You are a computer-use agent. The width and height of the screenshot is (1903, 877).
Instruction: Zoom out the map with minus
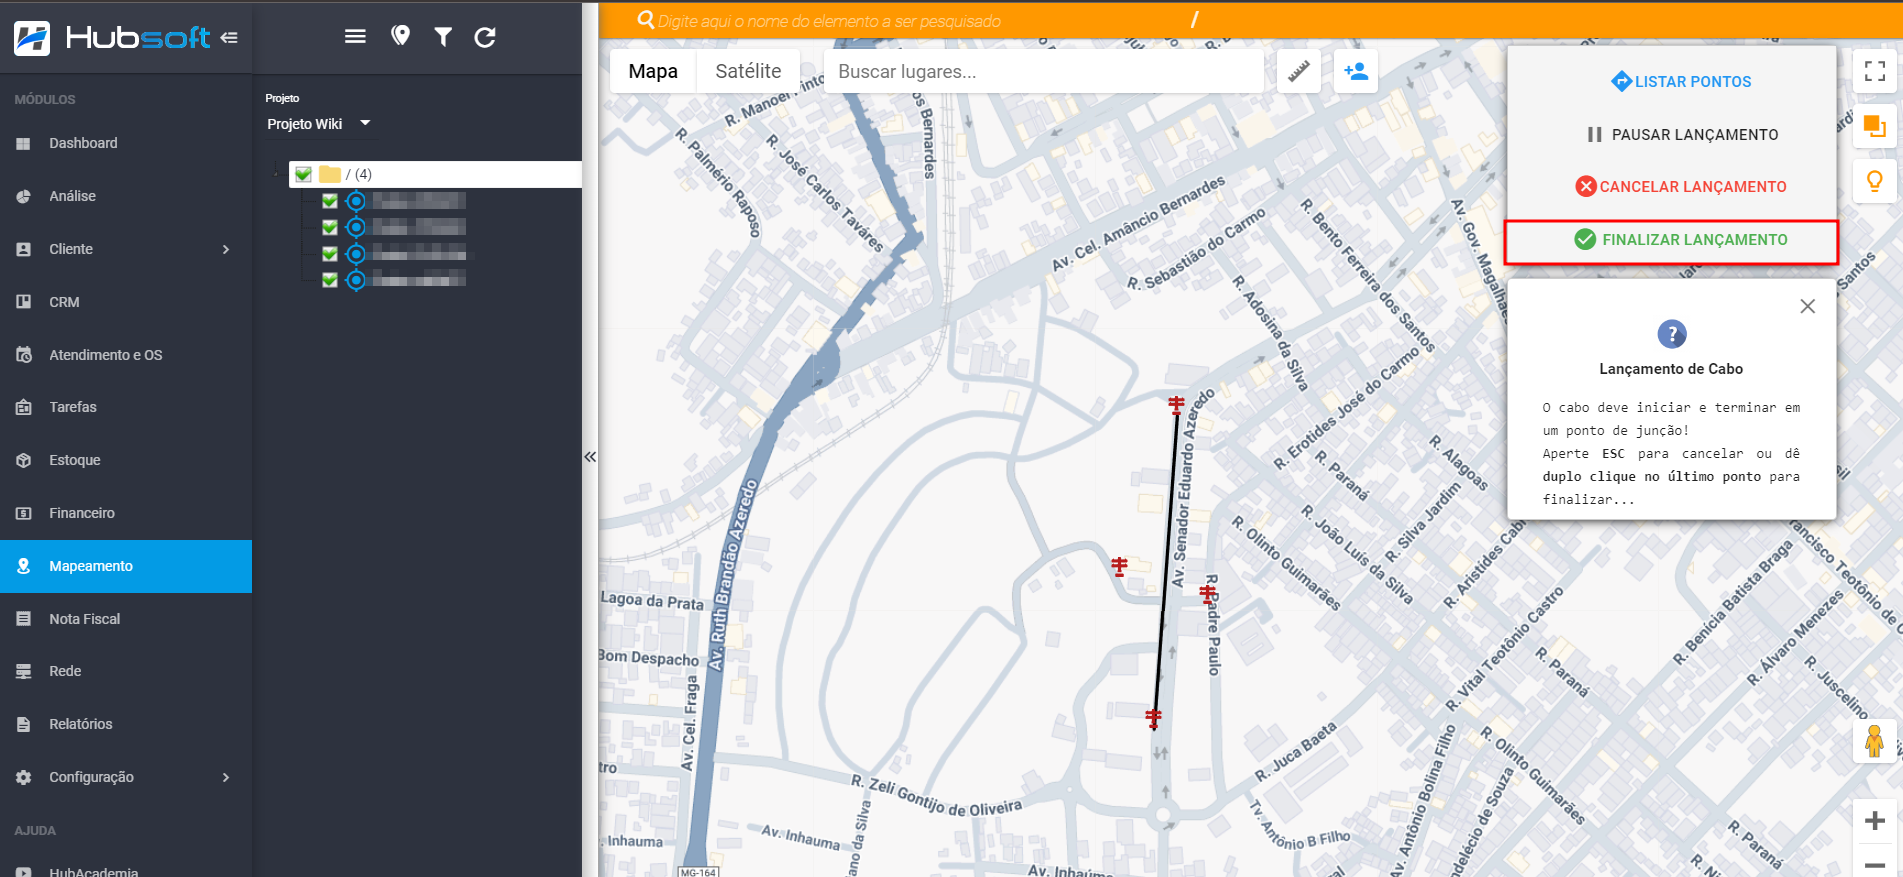tap(1875, 864)
